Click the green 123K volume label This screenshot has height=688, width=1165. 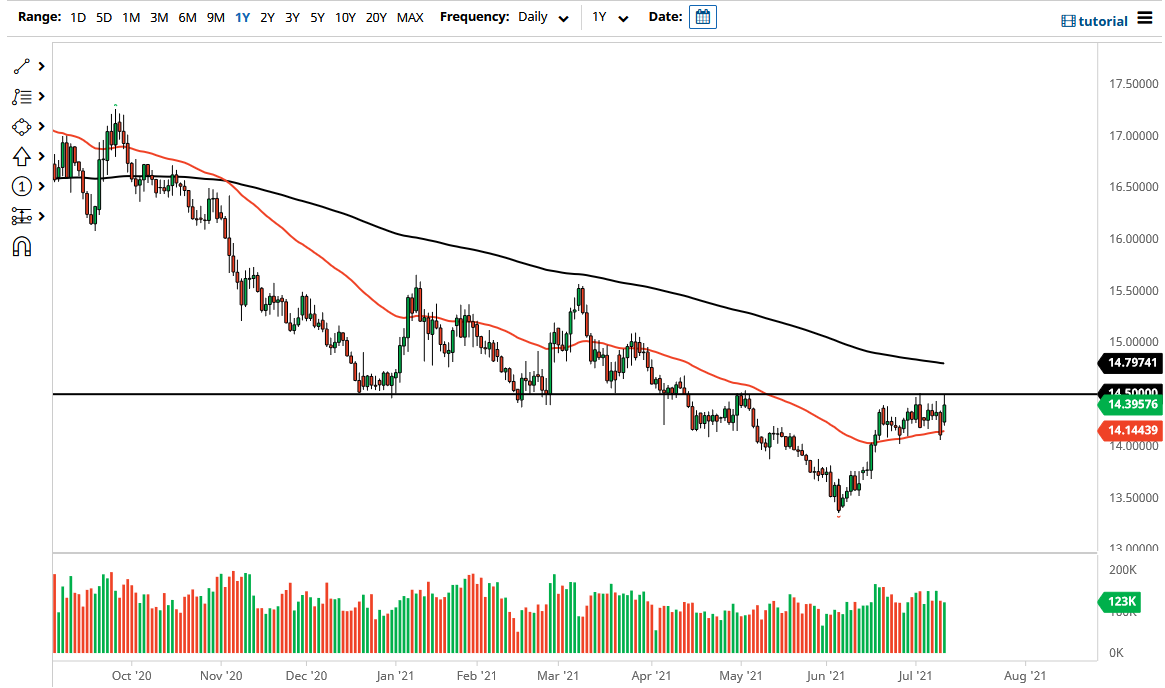click(x=1121, y=602)
